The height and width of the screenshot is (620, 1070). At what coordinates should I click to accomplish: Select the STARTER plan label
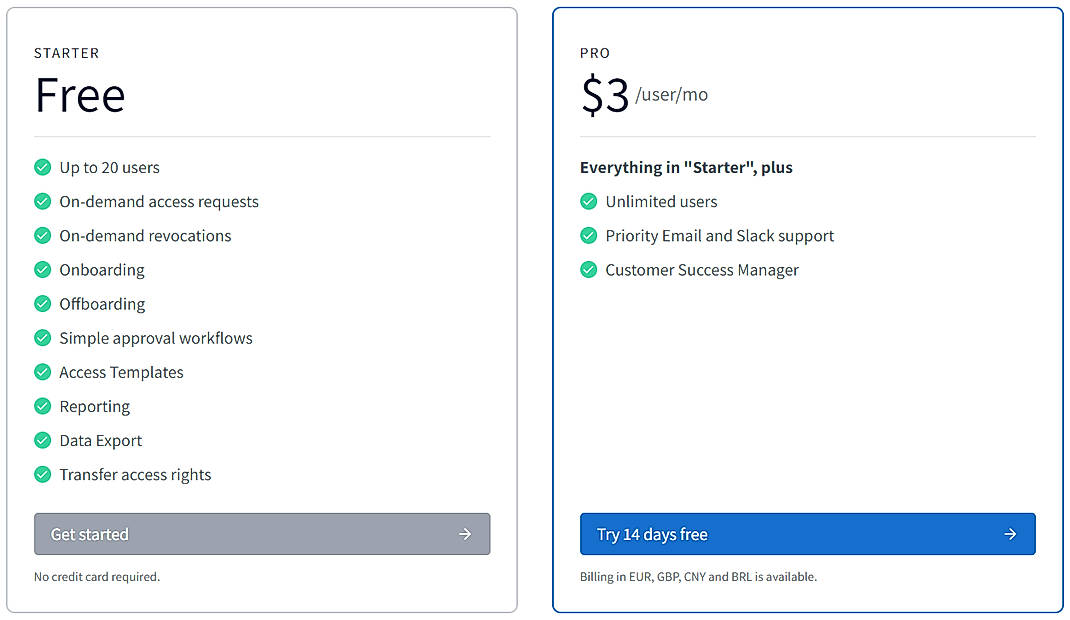tap(66, 53)
